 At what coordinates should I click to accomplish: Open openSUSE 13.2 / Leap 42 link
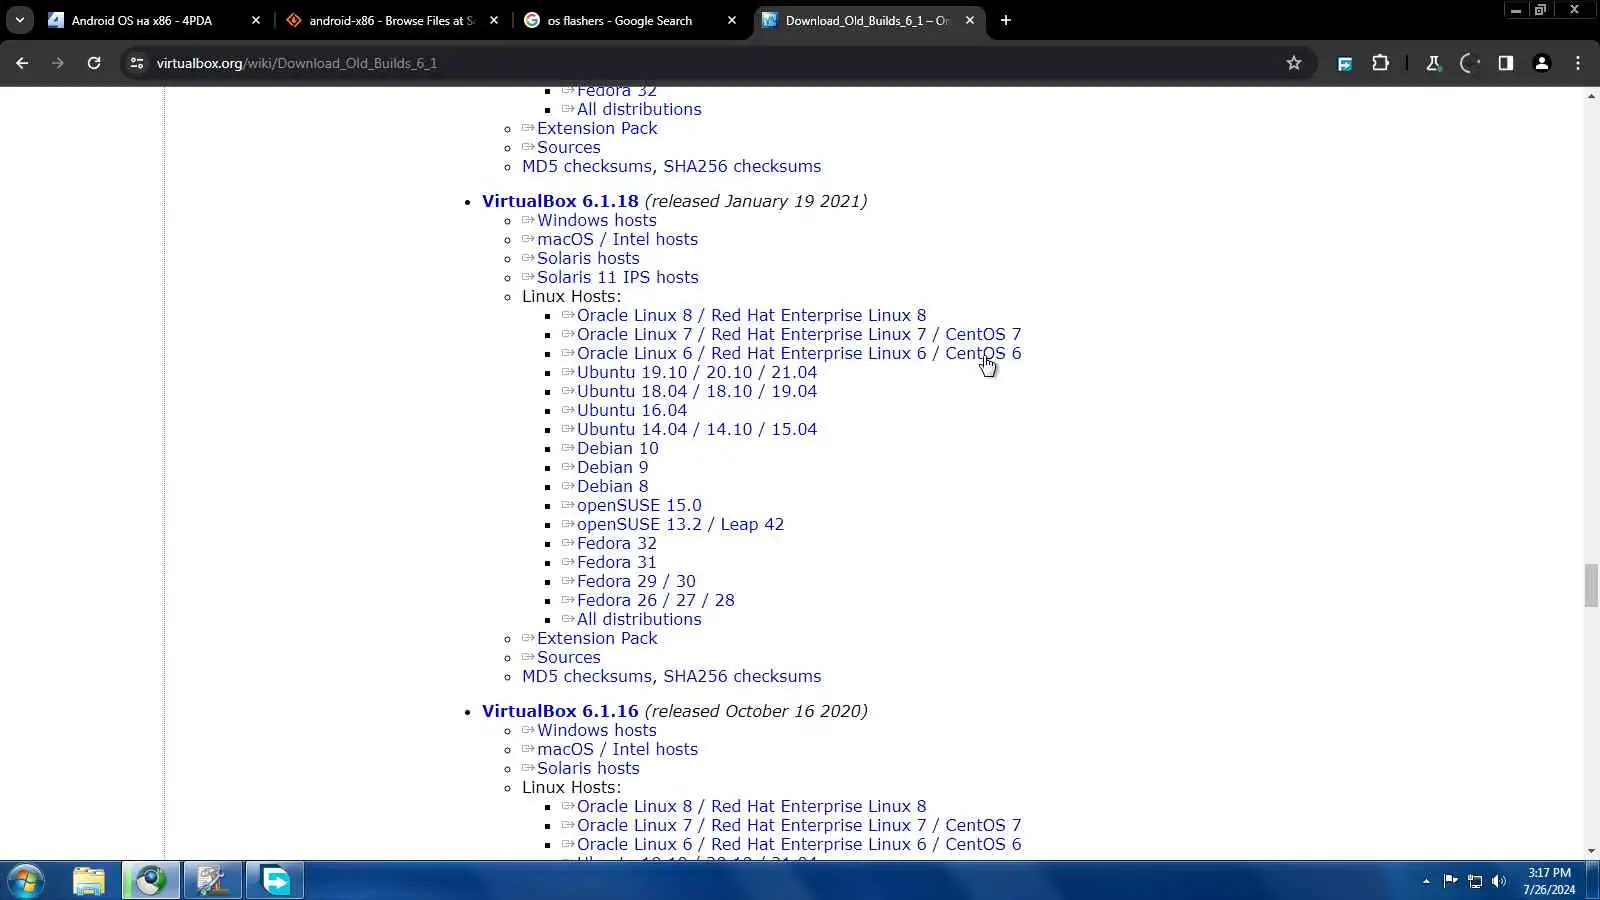tap(680, 524)
